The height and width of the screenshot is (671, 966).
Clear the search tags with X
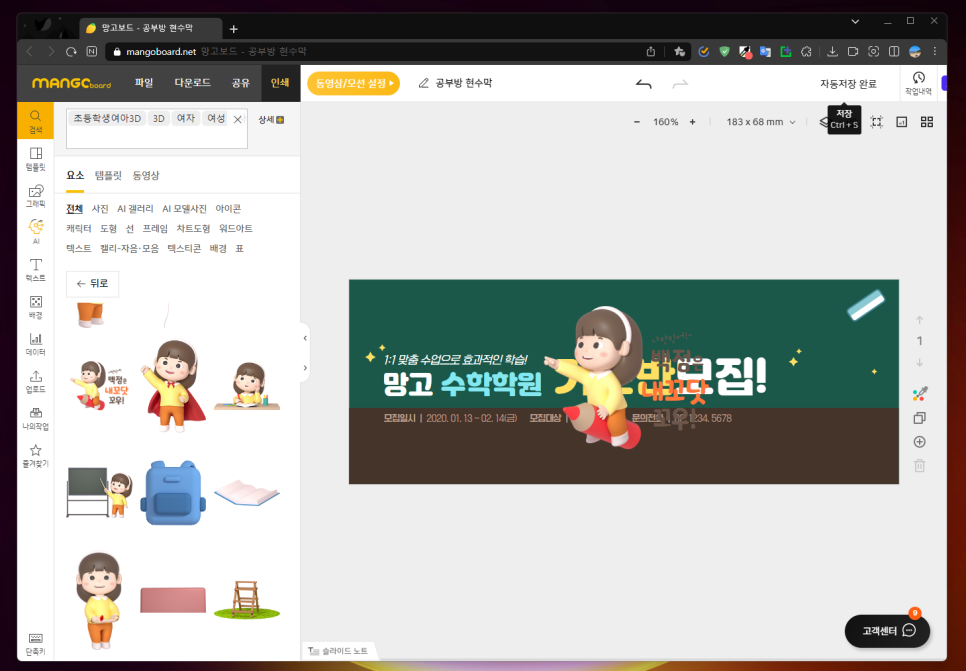[x=238, y=120]
